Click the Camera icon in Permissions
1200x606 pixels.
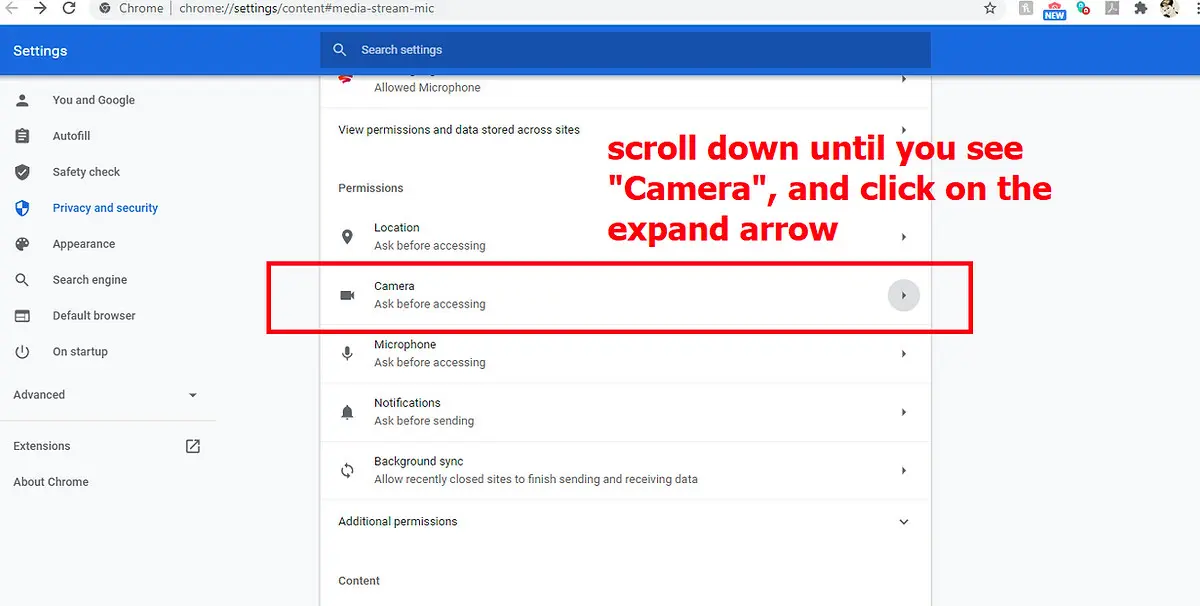[x=347, y=294]
